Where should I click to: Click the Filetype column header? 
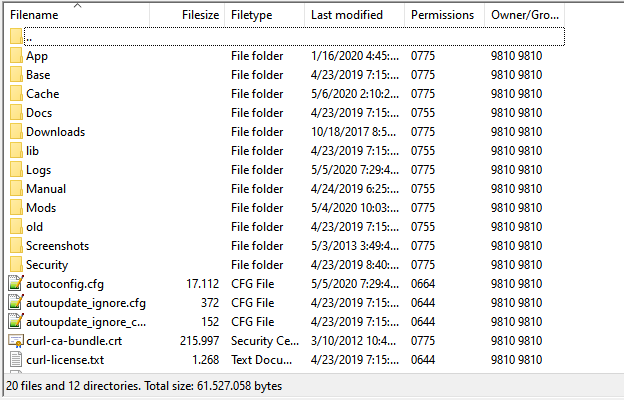pos(251,15)
